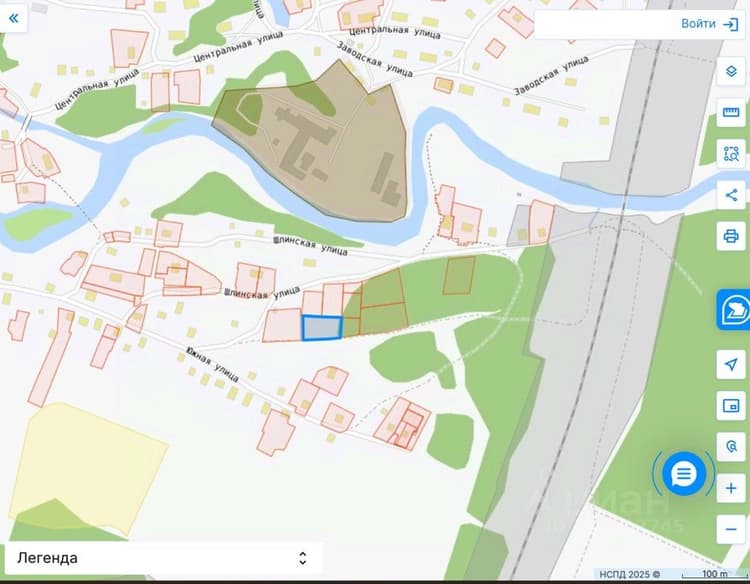Collapse sidebar with double chevron button
Viewport: 750px width, 584px height.
(x=13, y=19)
